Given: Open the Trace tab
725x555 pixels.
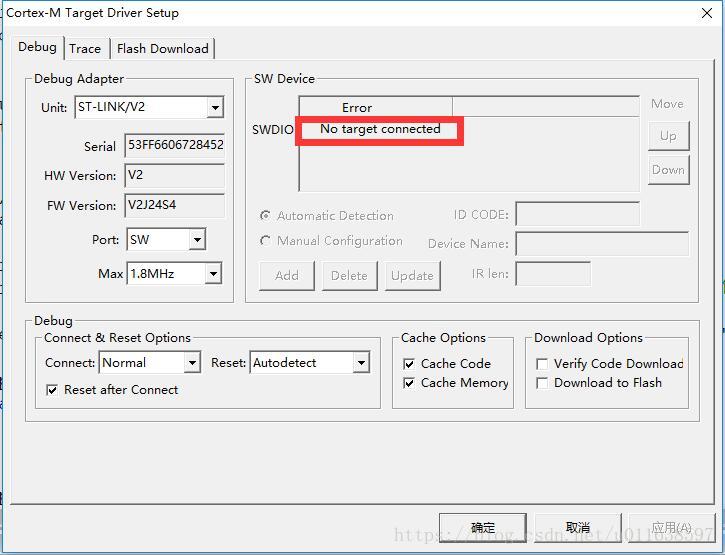Looking at the screenshot, I should [85, 49].
